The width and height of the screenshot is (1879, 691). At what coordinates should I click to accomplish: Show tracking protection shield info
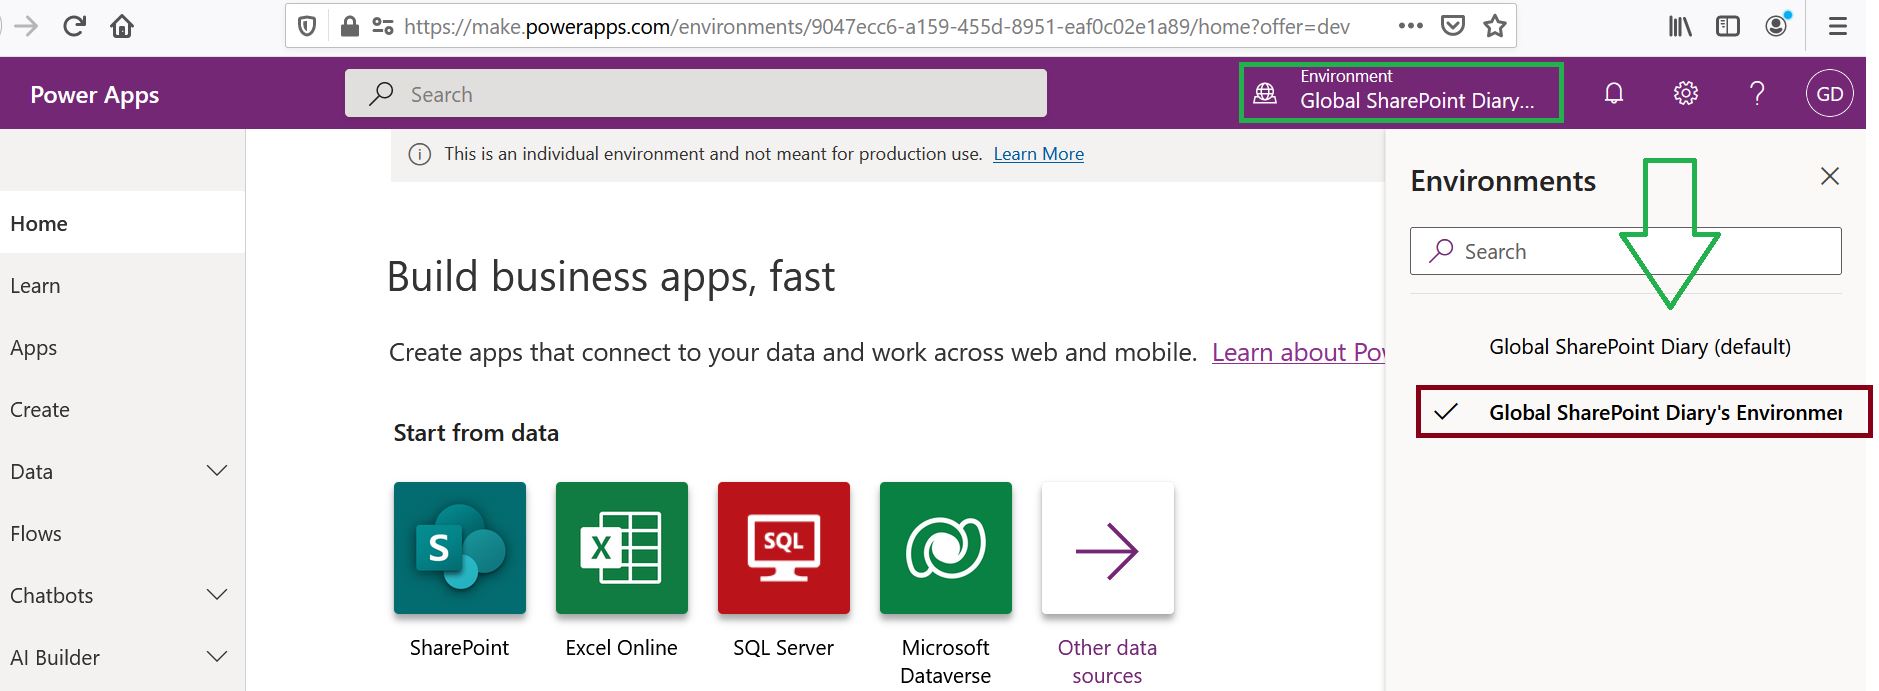(x=308, y=26)
